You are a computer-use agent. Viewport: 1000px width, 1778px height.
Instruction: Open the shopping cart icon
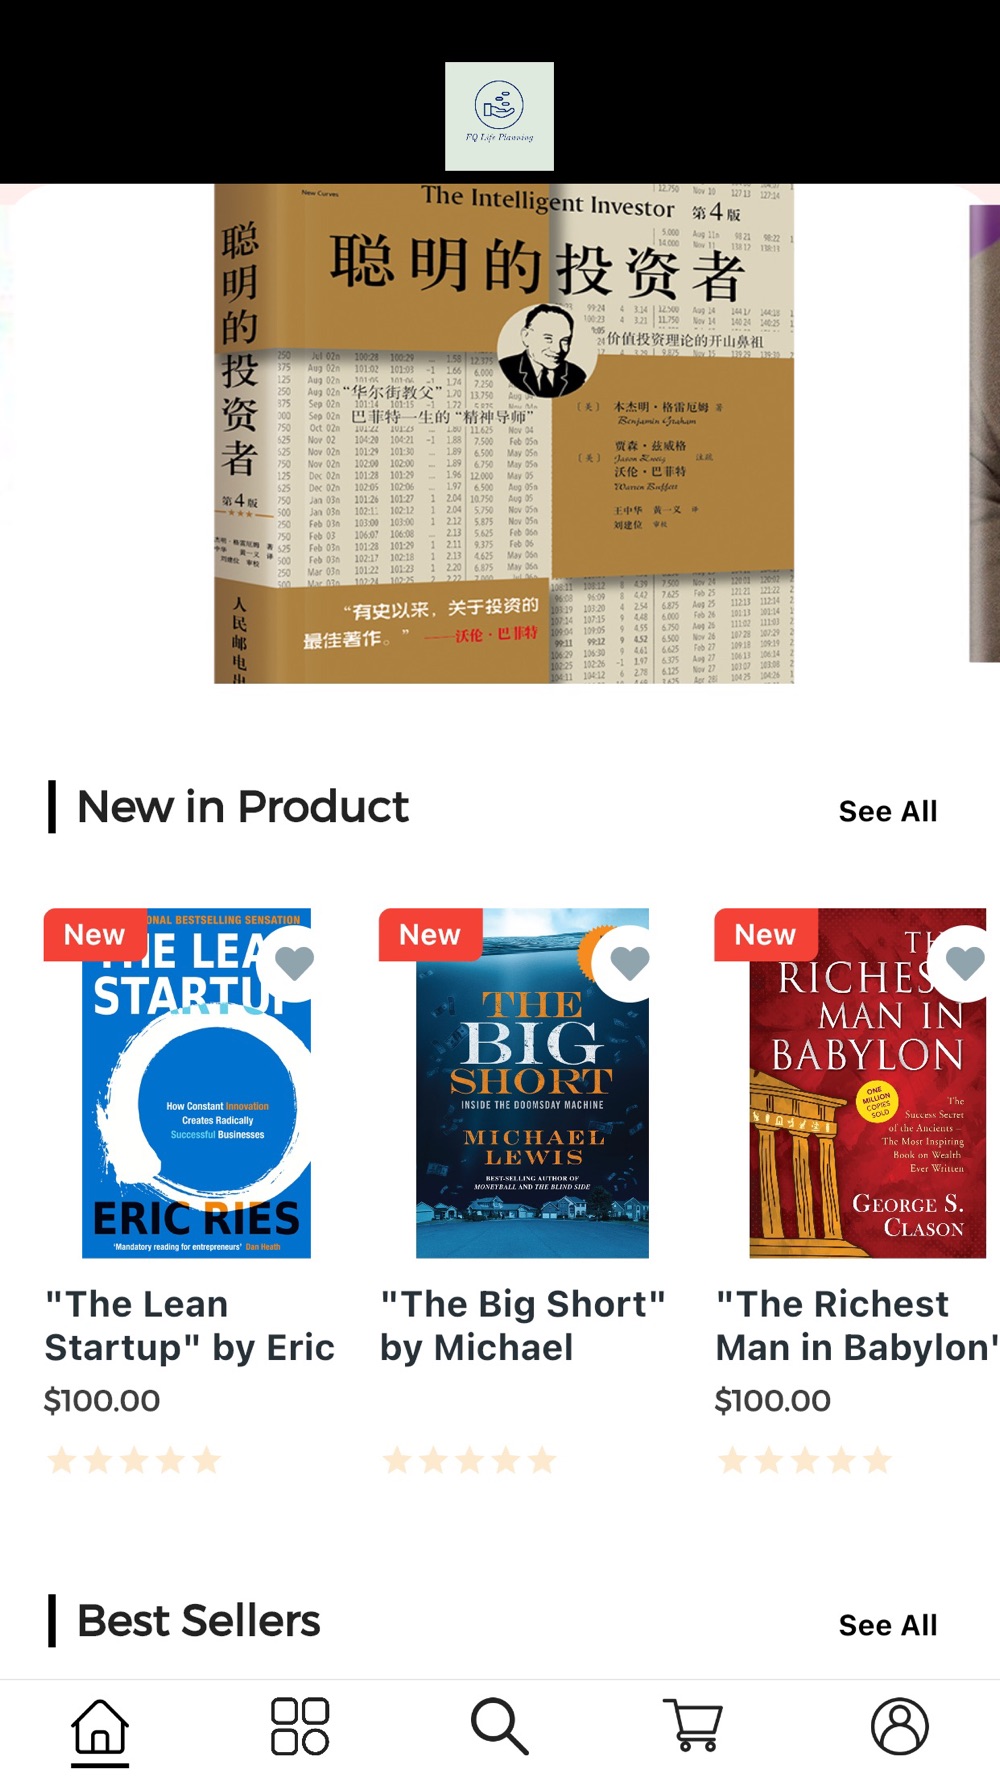[693, 1725]
